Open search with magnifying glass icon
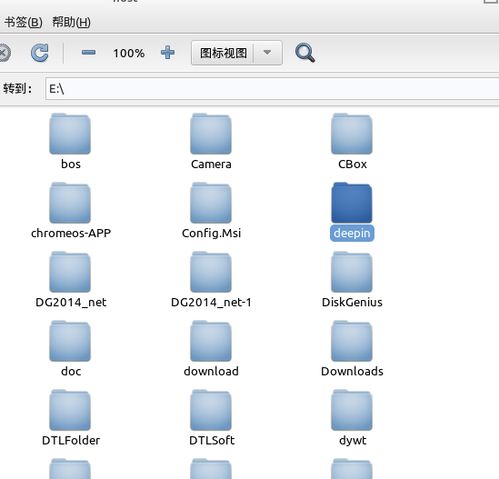Viewport: 499px width, 479px height. pos(305,53)
